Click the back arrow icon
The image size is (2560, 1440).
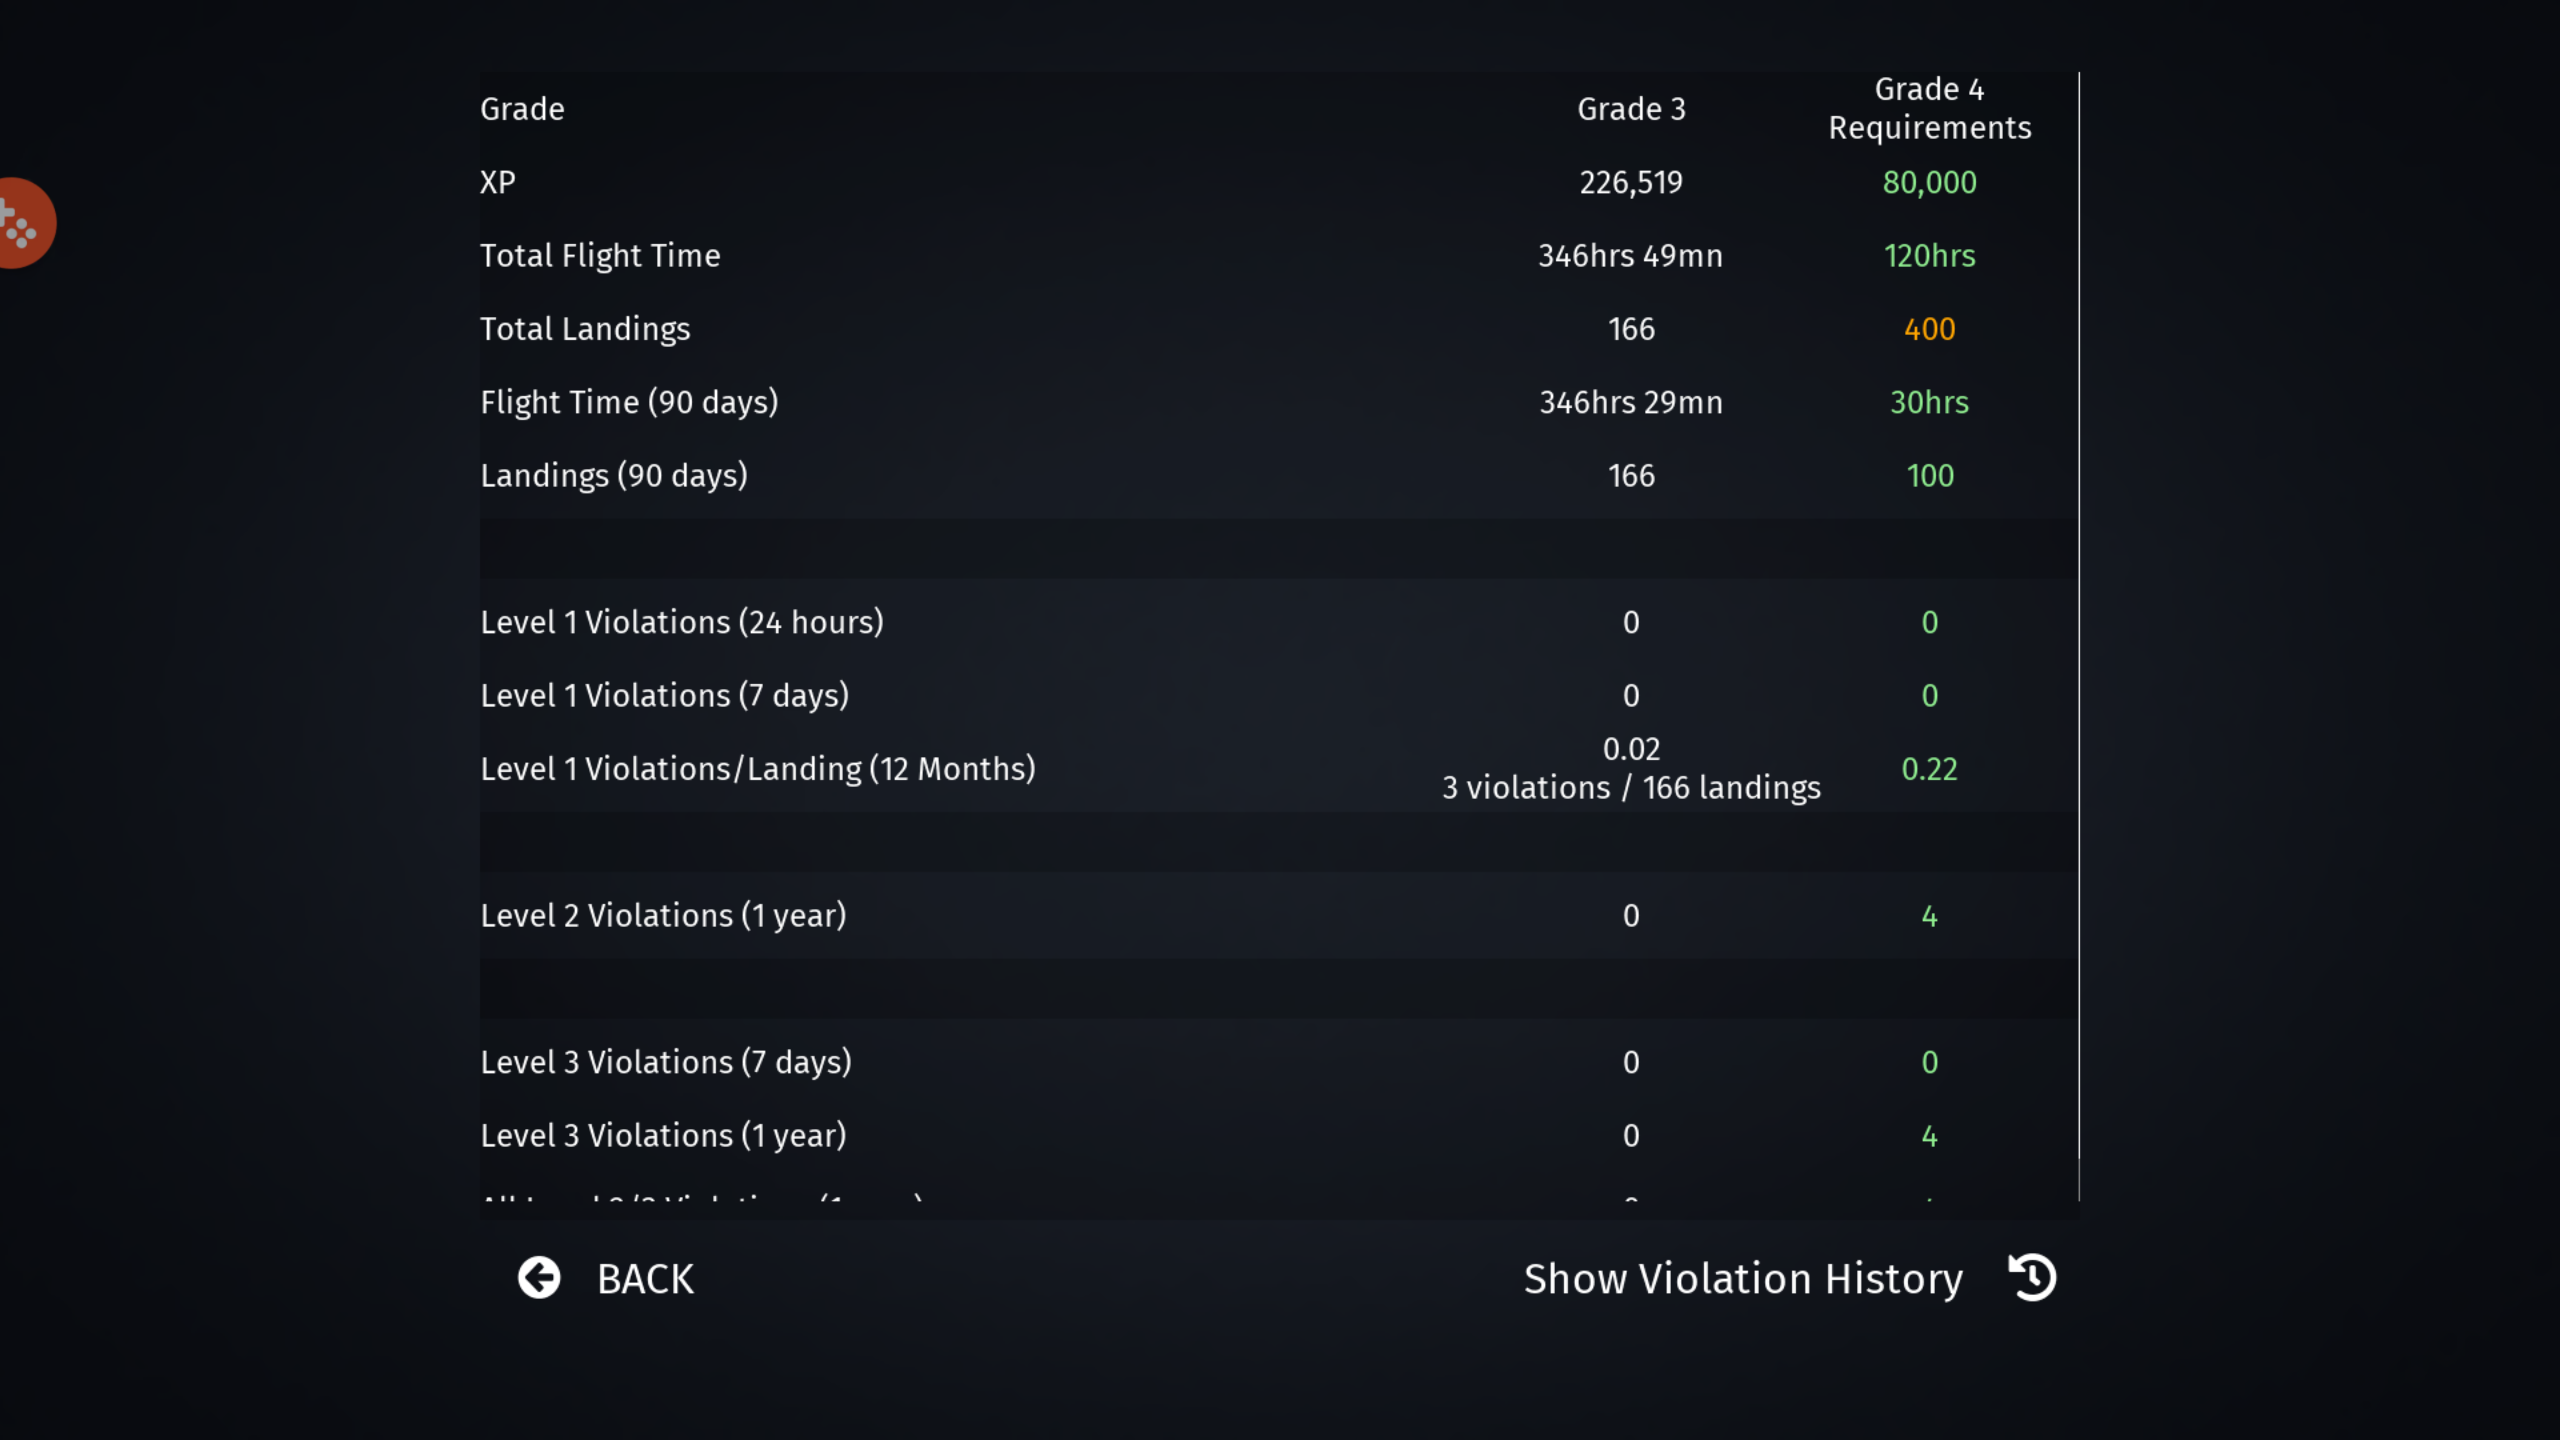pyautogui.click(x=539, y=1278)
